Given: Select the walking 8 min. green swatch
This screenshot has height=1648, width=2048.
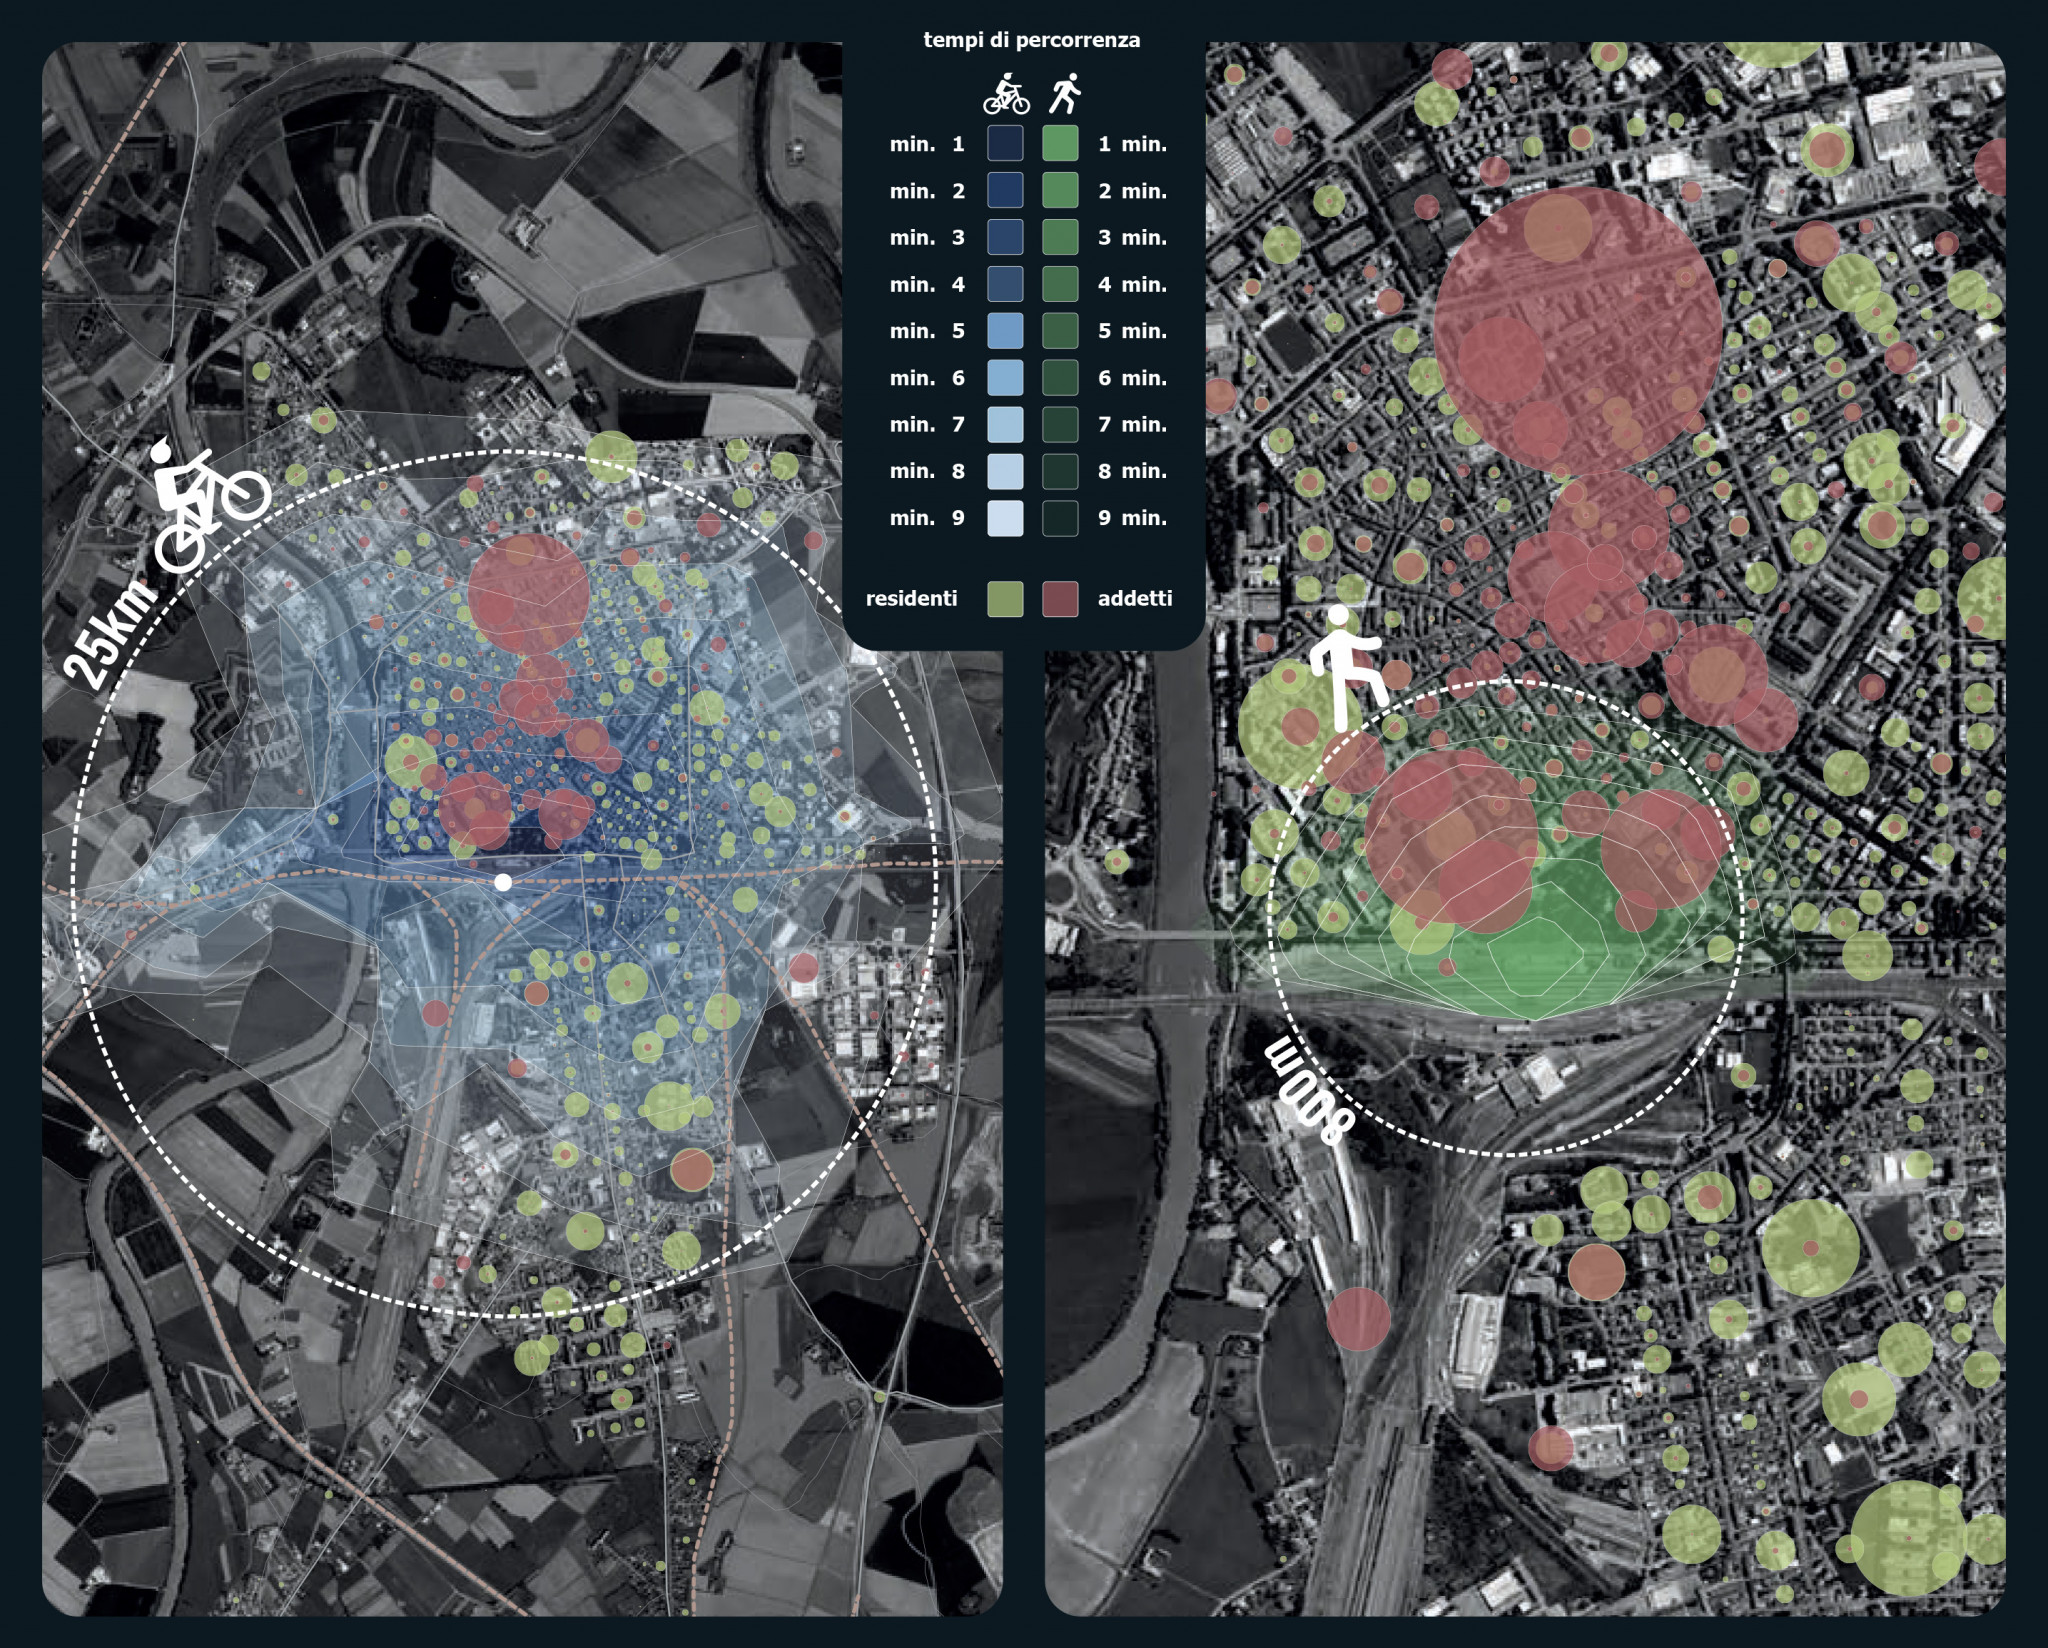Looking at the screenshot, I should click(1060, 471).
